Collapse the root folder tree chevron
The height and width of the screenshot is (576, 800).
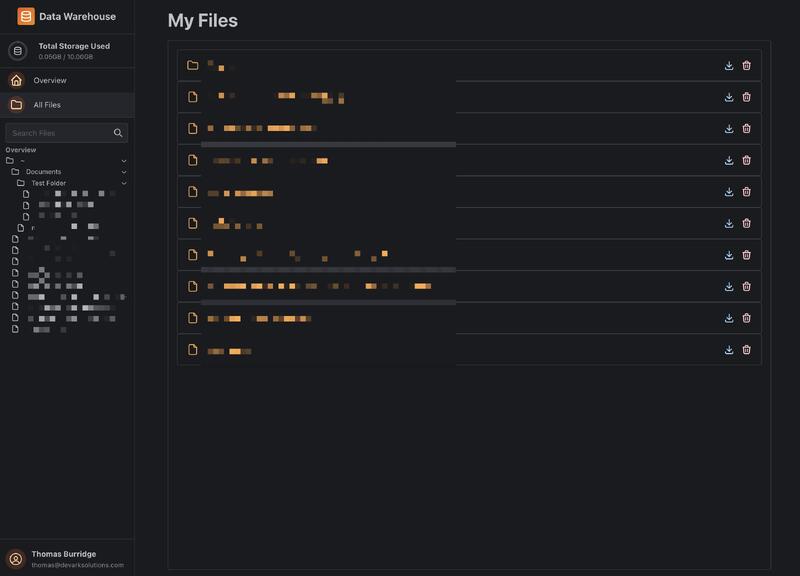(124, 161)
